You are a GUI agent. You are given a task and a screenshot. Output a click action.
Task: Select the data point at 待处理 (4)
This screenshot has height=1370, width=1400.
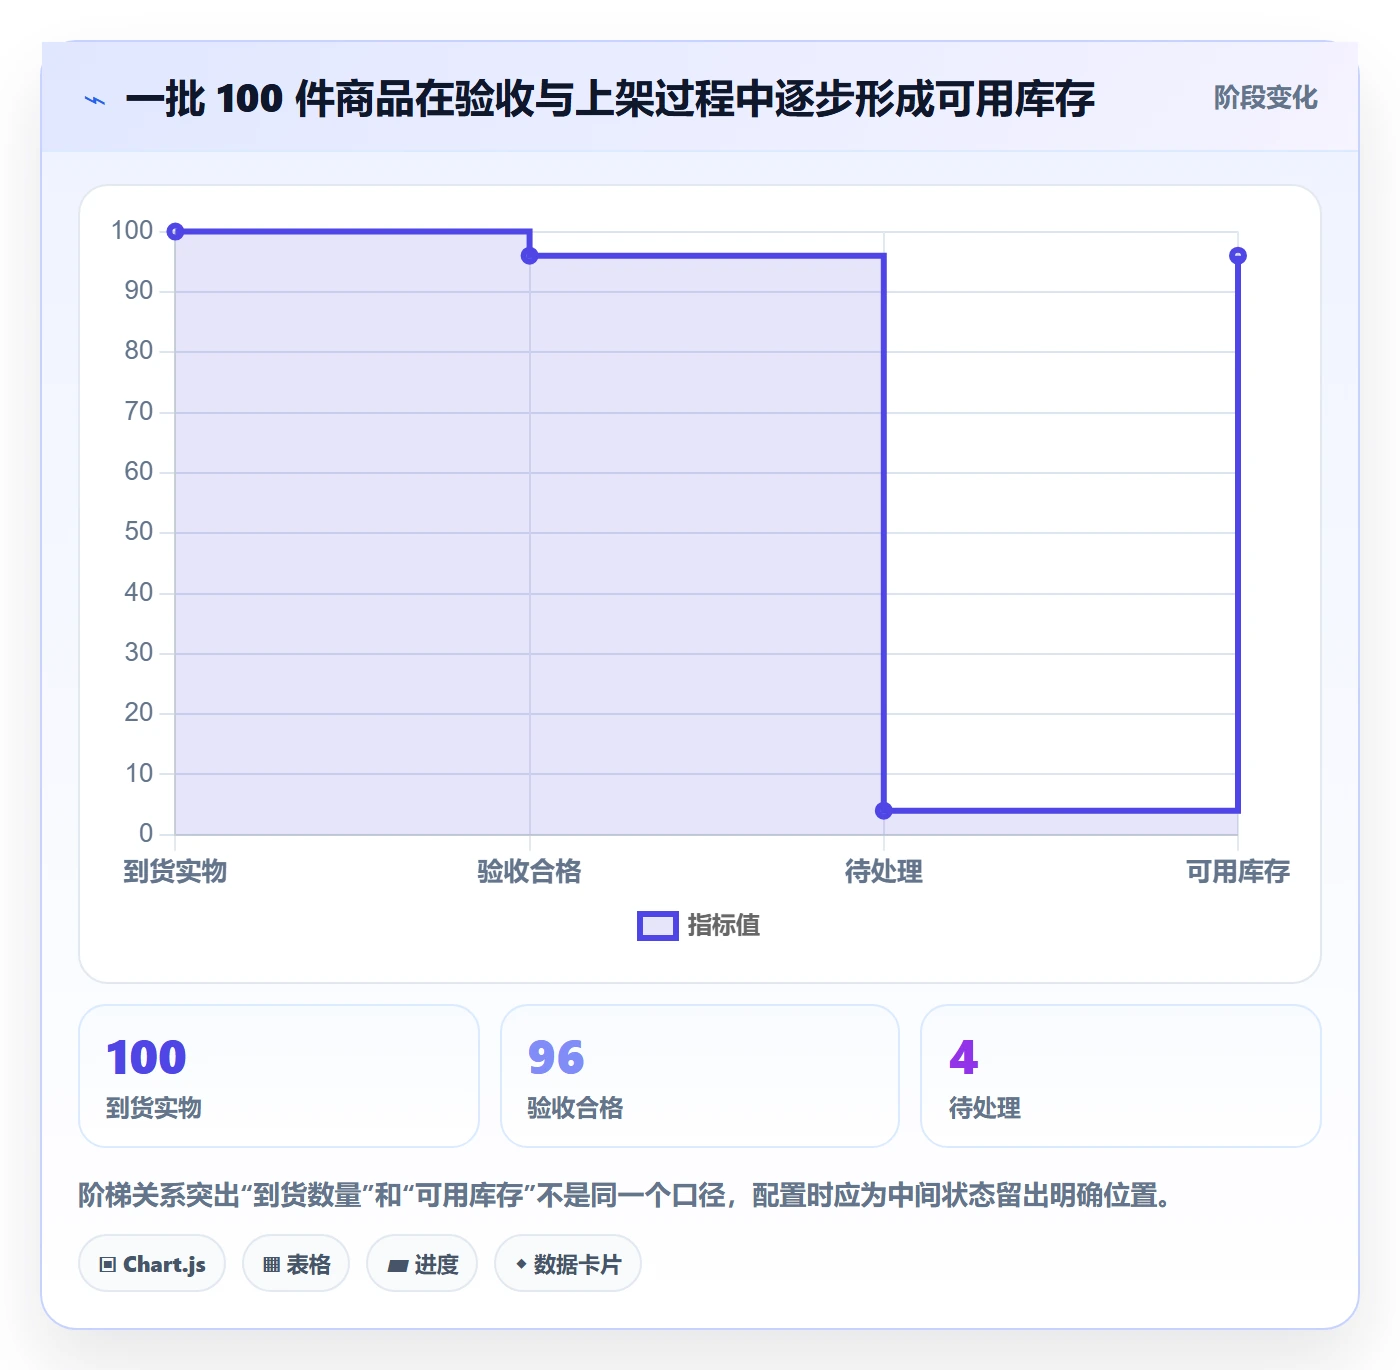(x=884, y=811)
